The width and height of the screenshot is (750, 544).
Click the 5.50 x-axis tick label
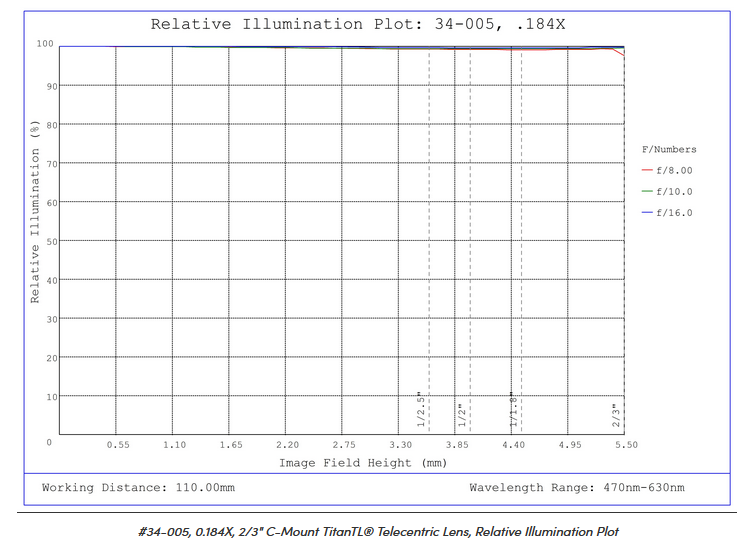click(626, 444)
